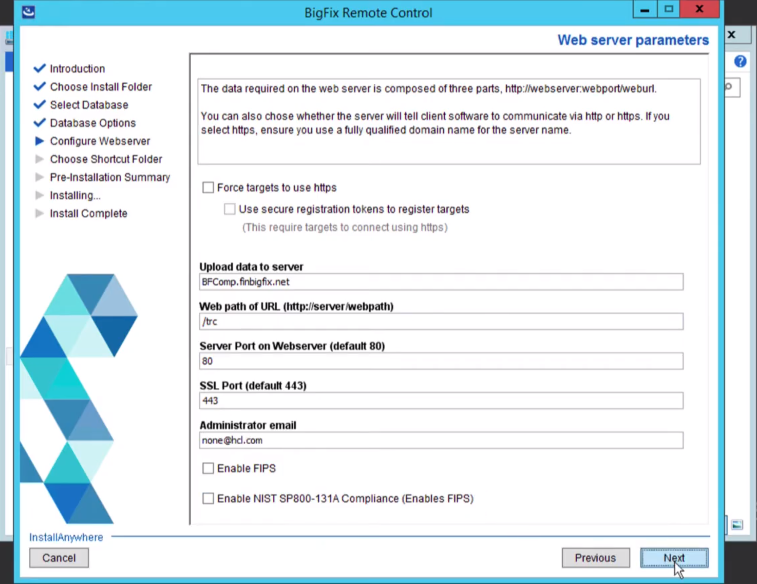Select the Database Options step in sidebar
Viewport: 757px width, 584px height.
[x=92, y=123]
